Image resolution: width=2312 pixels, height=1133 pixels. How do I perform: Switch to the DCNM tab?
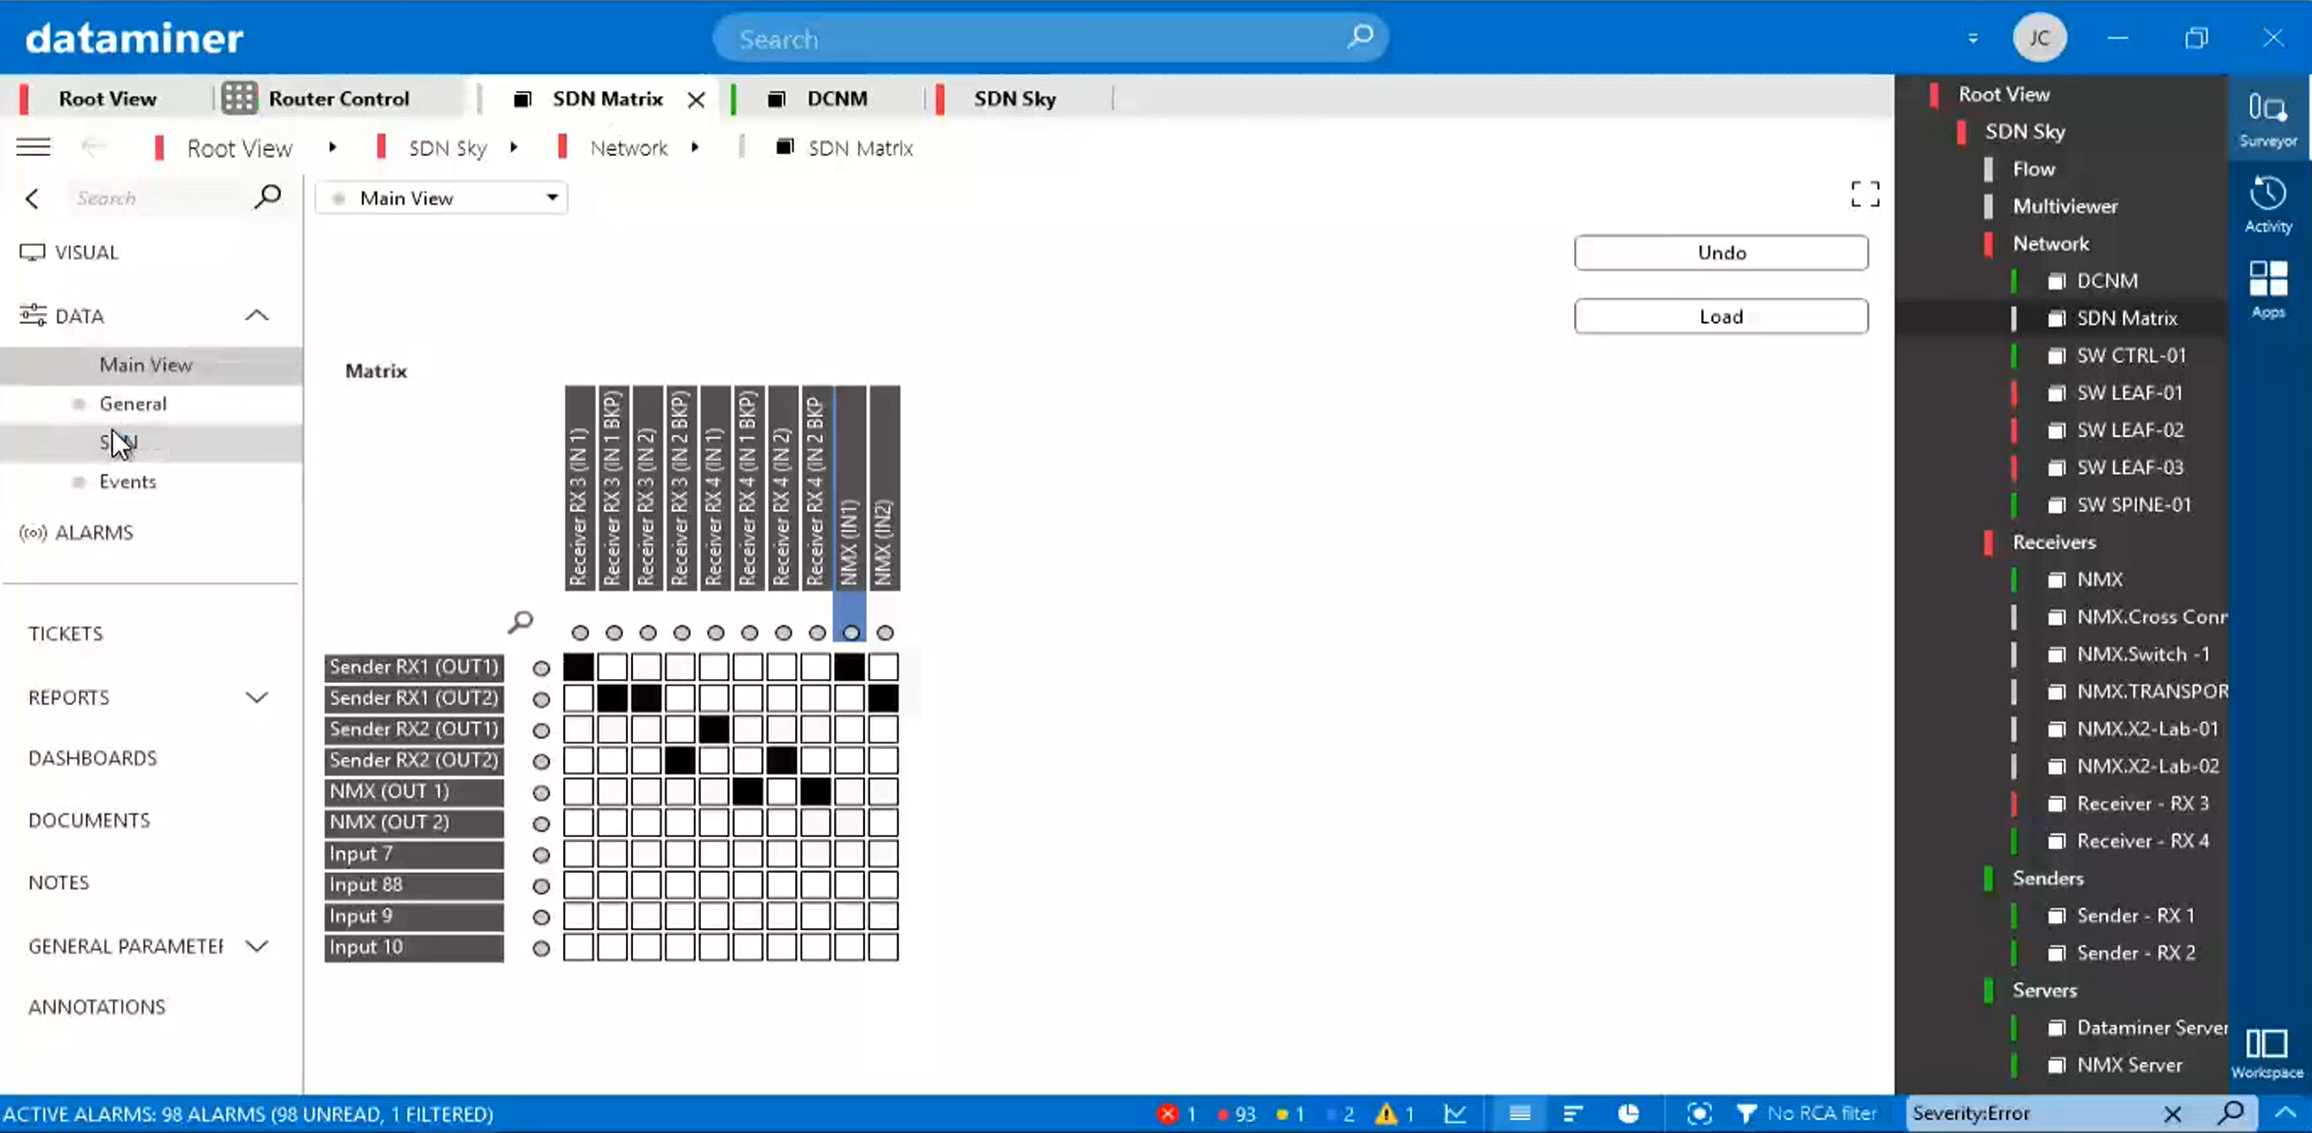pos(836,98)
